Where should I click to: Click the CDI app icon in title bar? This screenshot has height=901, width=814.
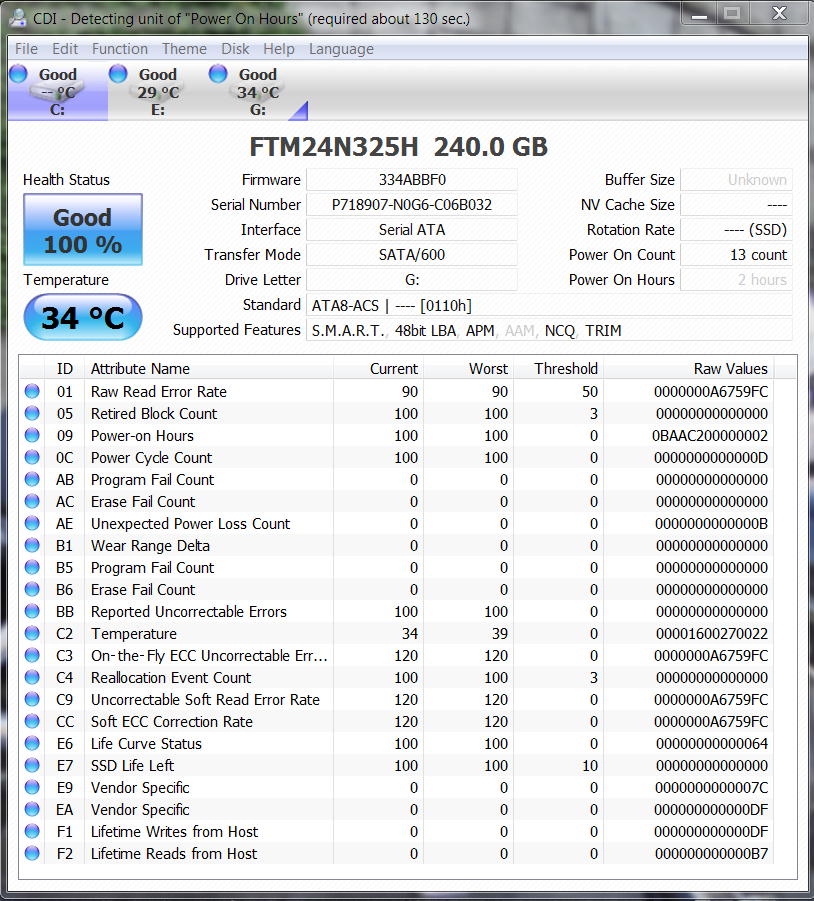coord(16,18)
